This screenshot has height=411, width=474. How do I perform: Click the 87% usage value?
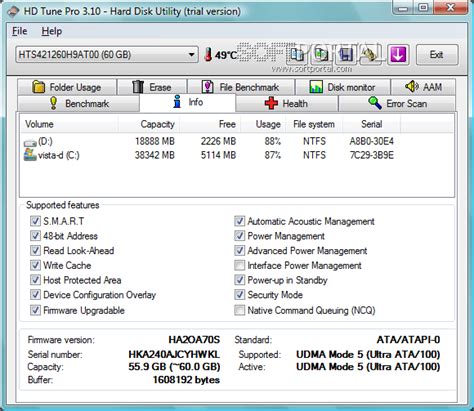pyautogui.click(x=273, y=155)
